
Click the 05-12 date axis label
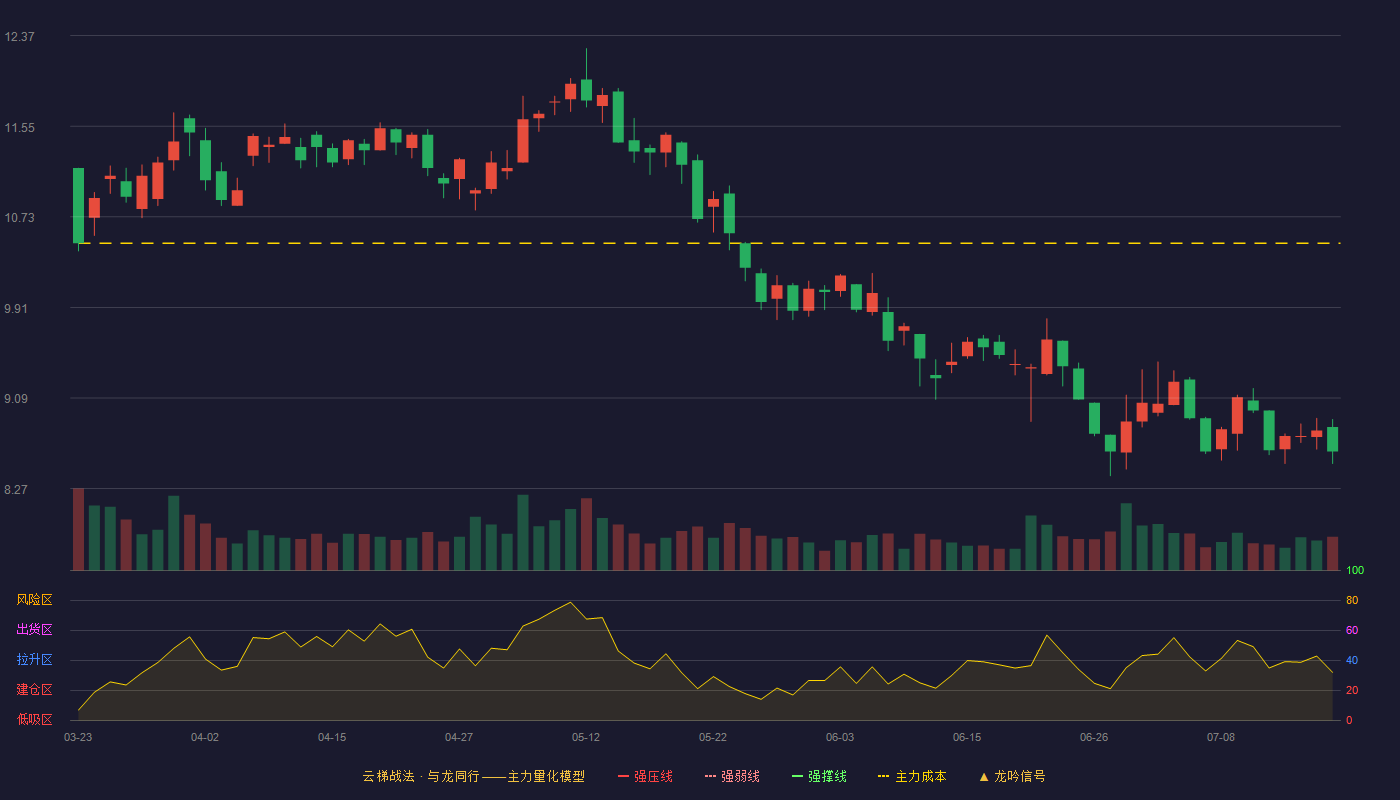point(586,737)
